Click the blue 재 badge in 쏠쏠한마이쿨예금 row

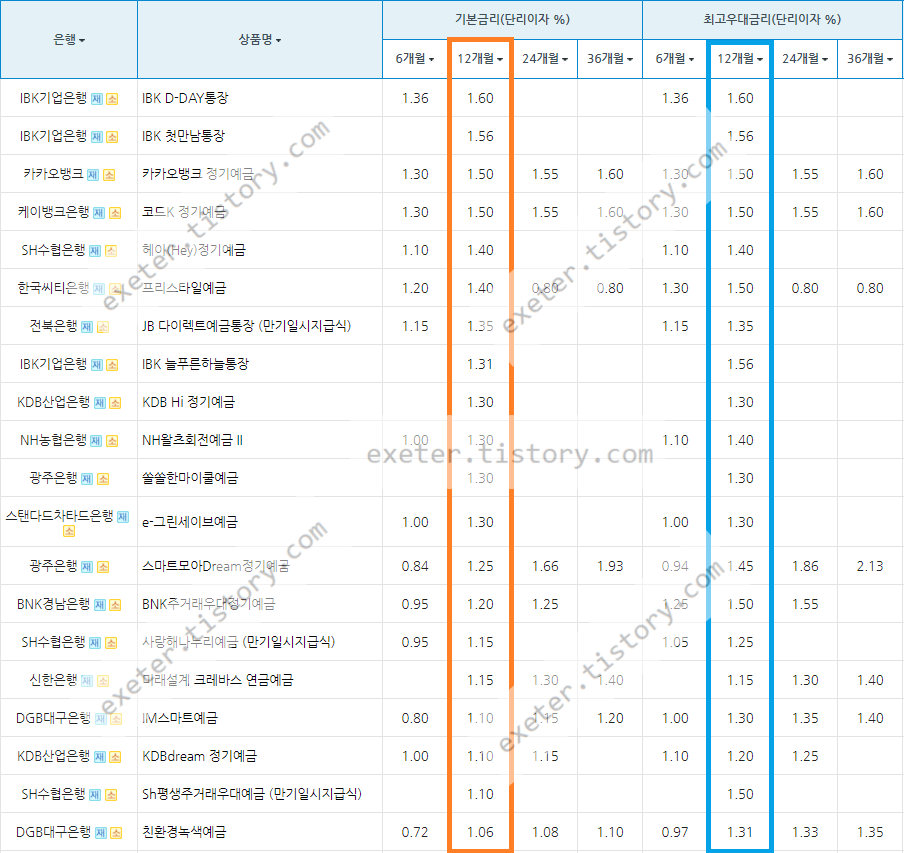pyautogui.click(x=86, y=479)
